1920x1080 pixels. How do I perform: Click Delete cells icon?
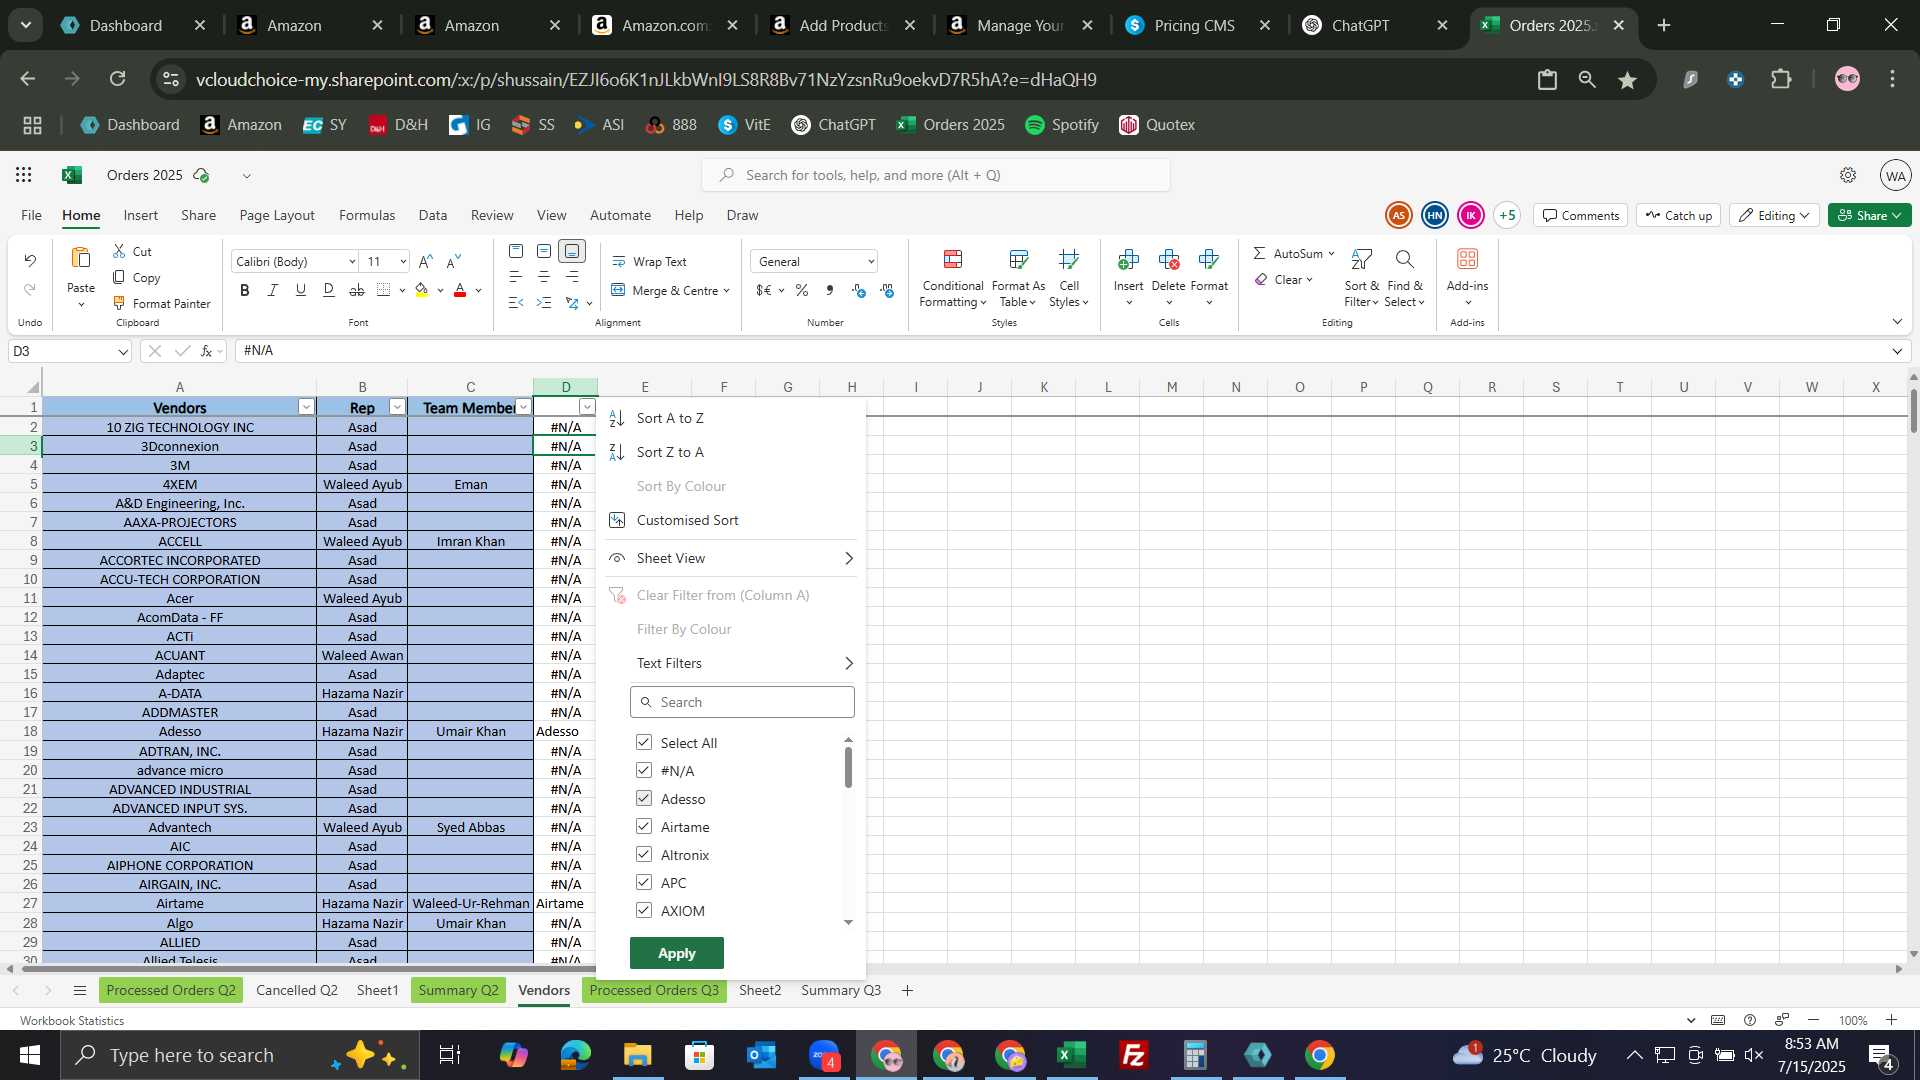click(1168, 260)
